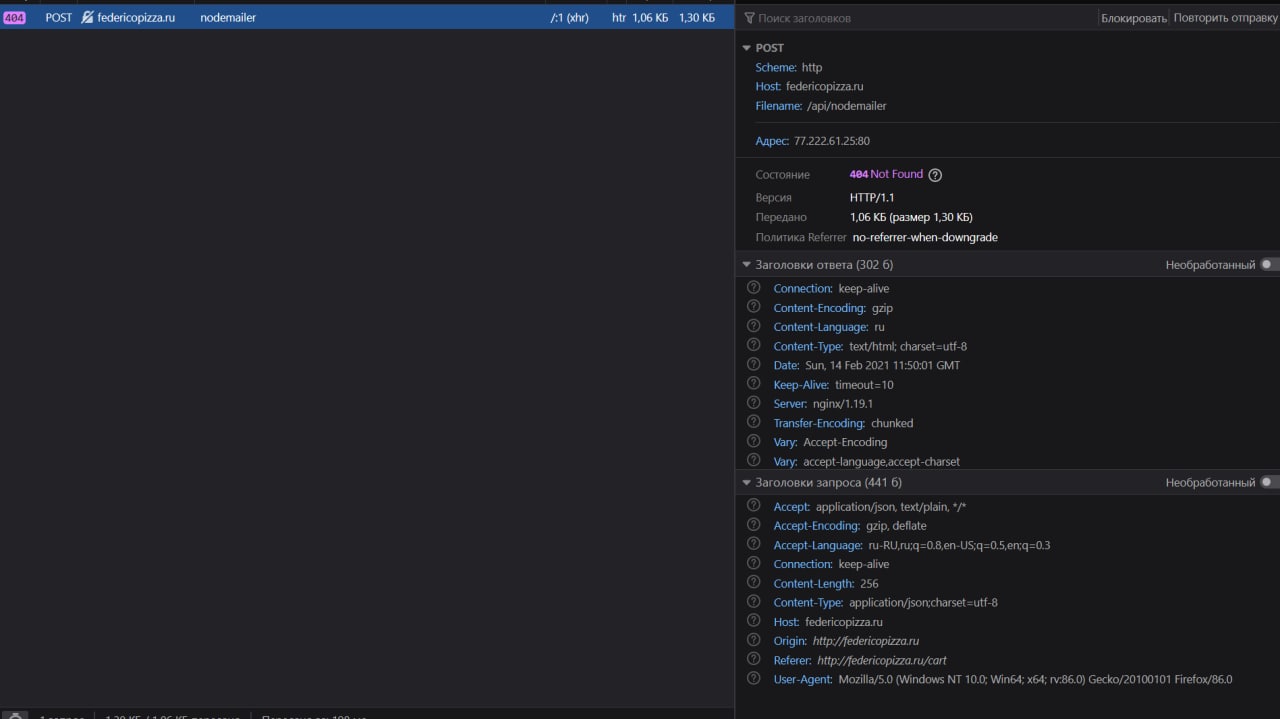Open help for the Accept request header
This screenshot has width=1280, height=719.
coord(754,506)
